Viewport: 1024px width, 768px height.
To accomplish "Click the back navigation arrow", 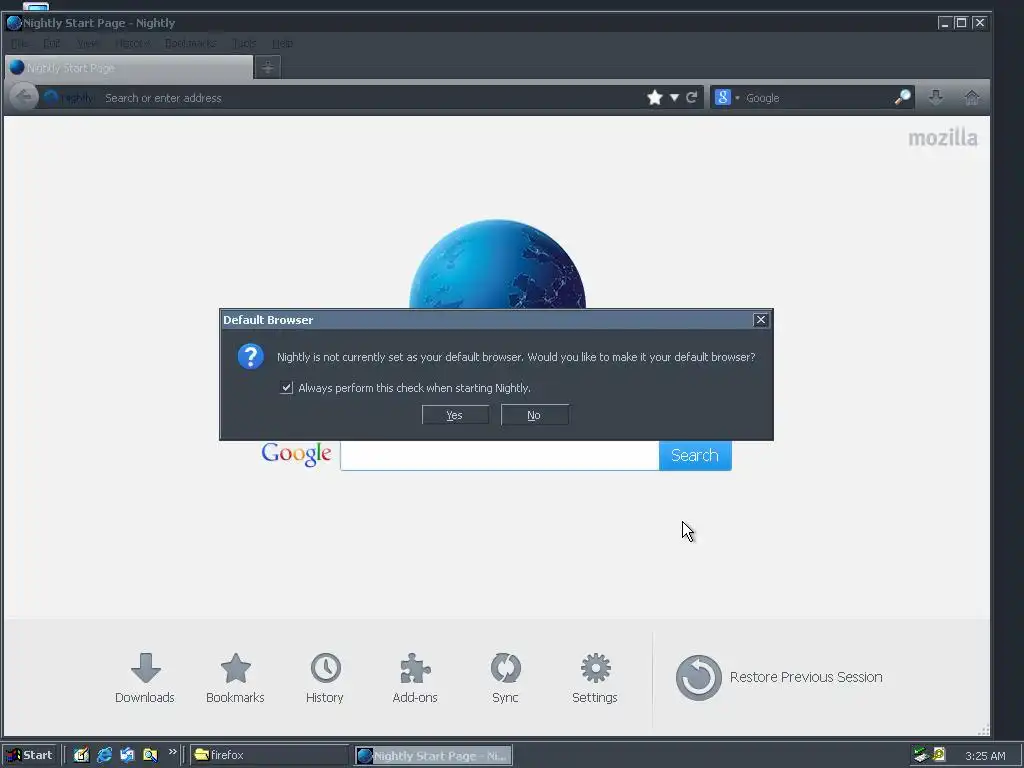I will pos(24,97).
